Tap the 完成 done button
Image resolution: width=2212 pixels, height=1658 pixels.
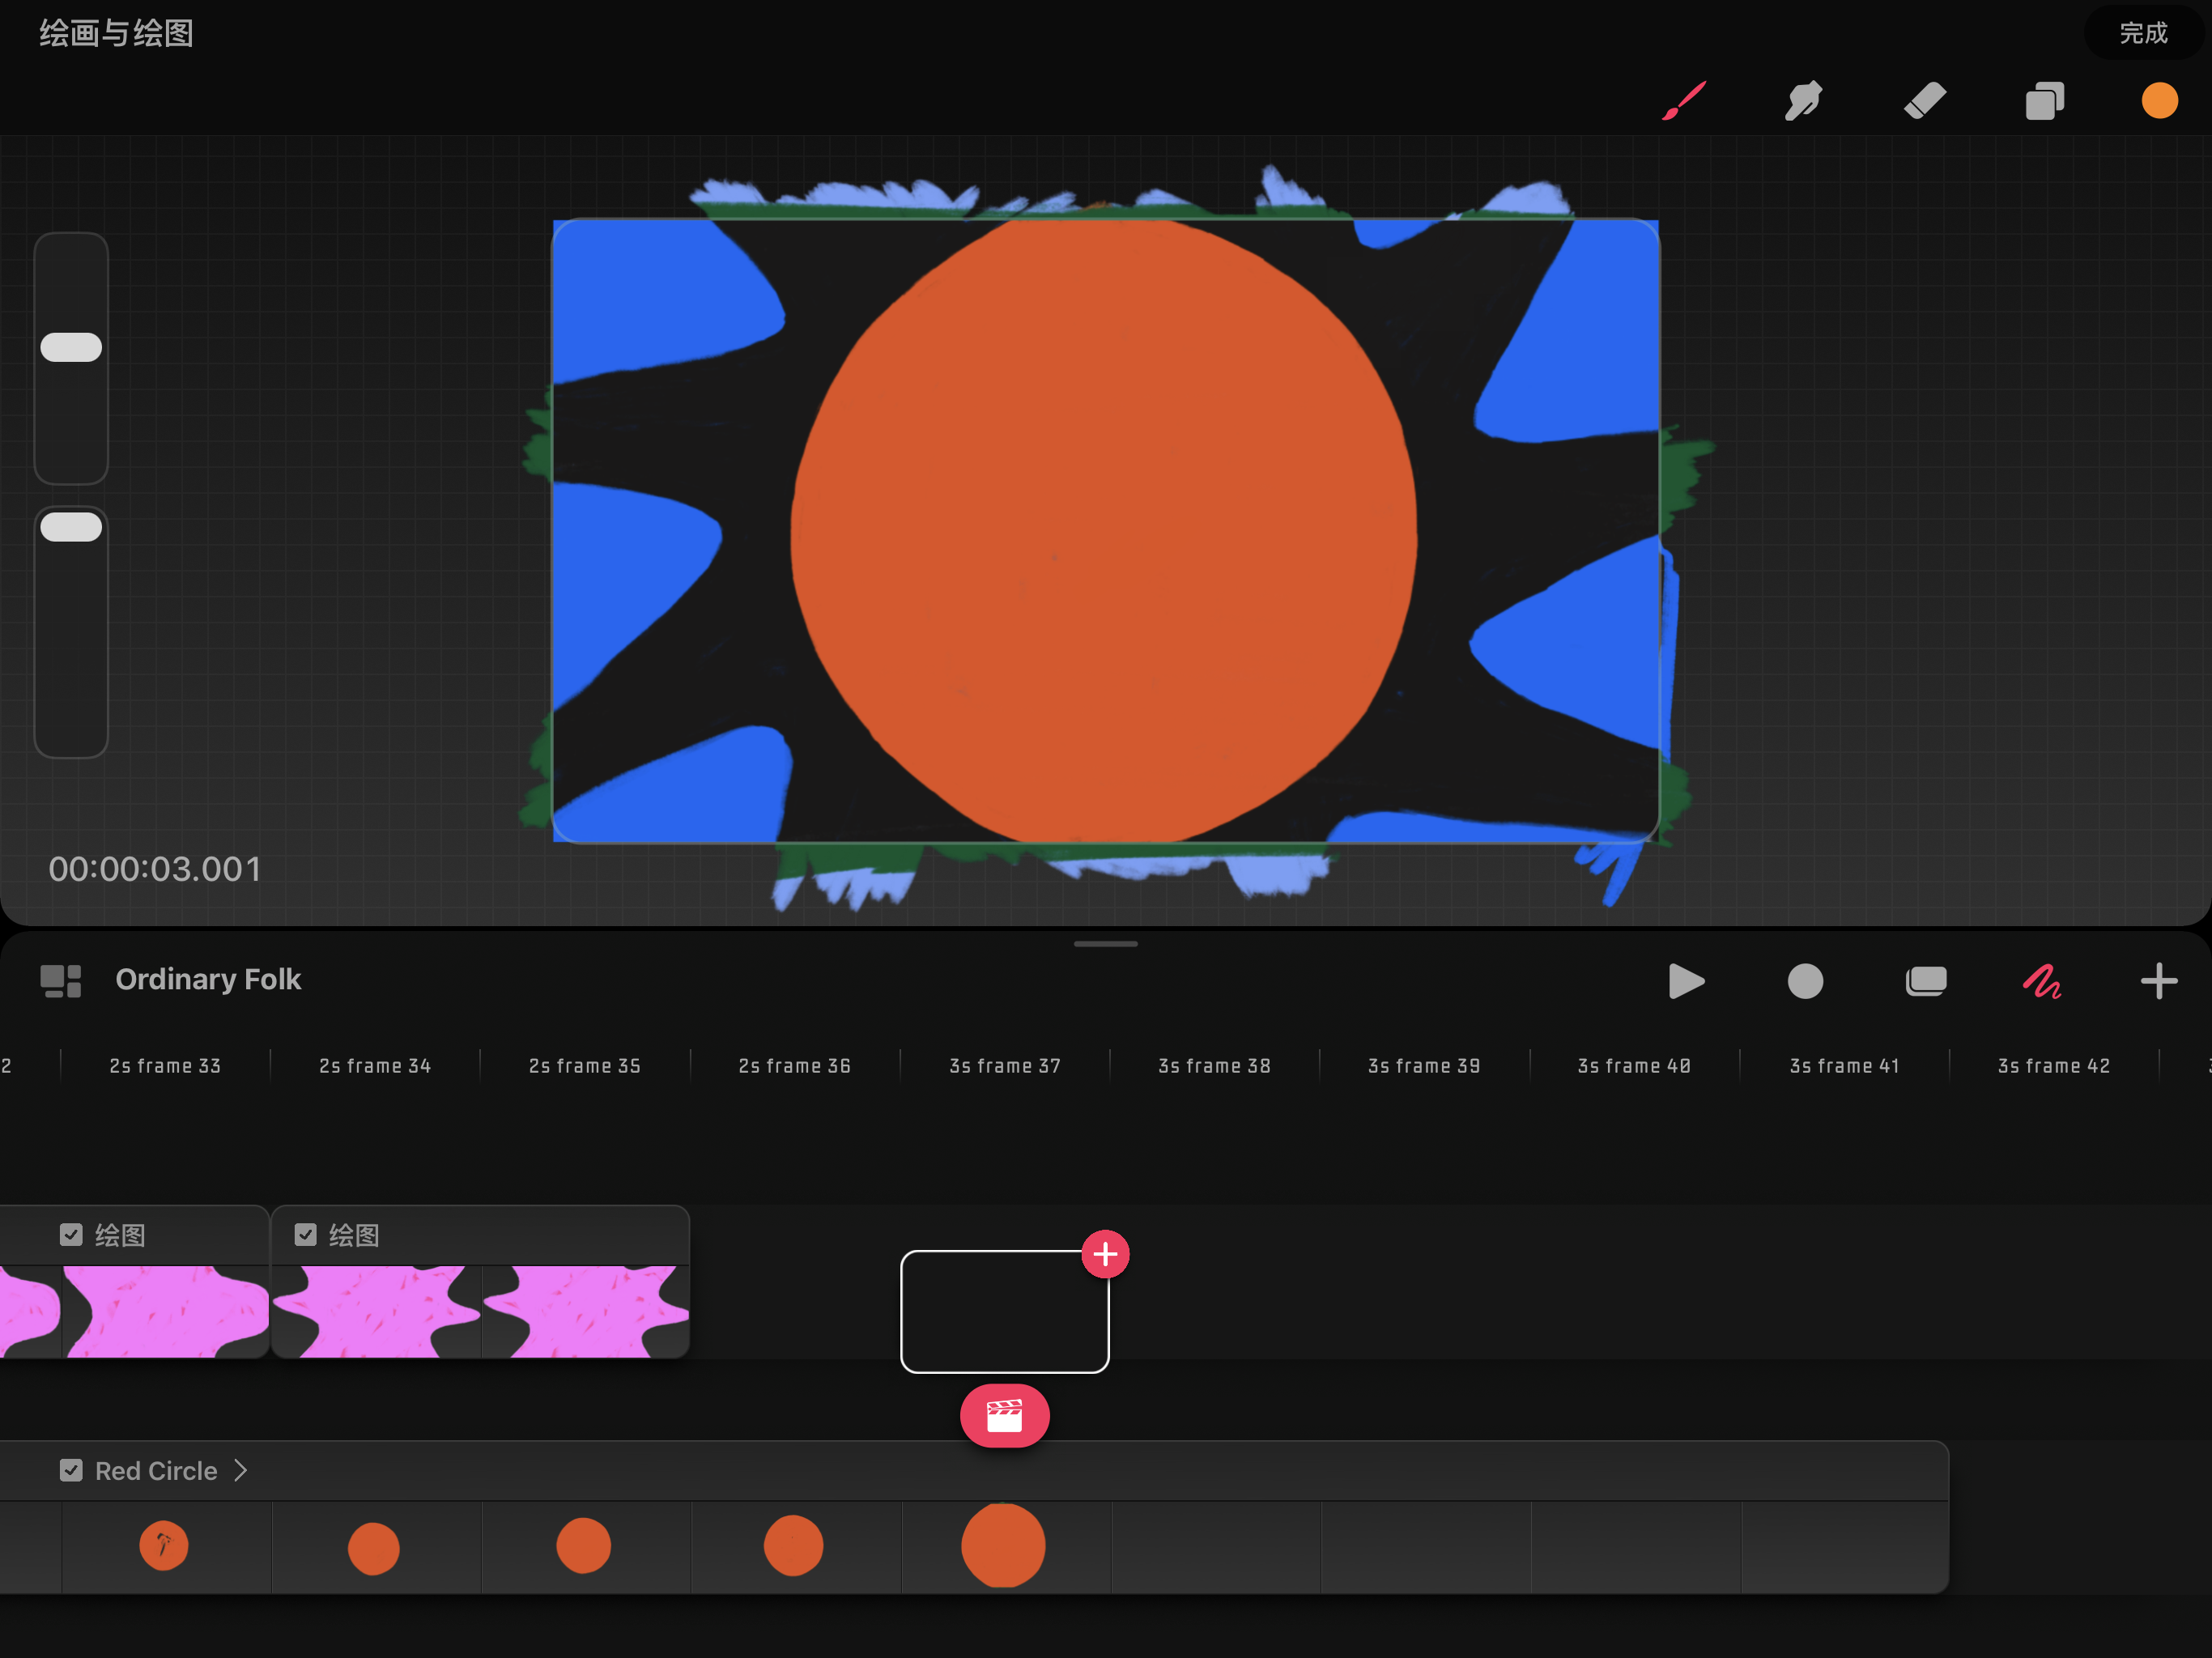pyautogui.click(x=2143, y=33)
